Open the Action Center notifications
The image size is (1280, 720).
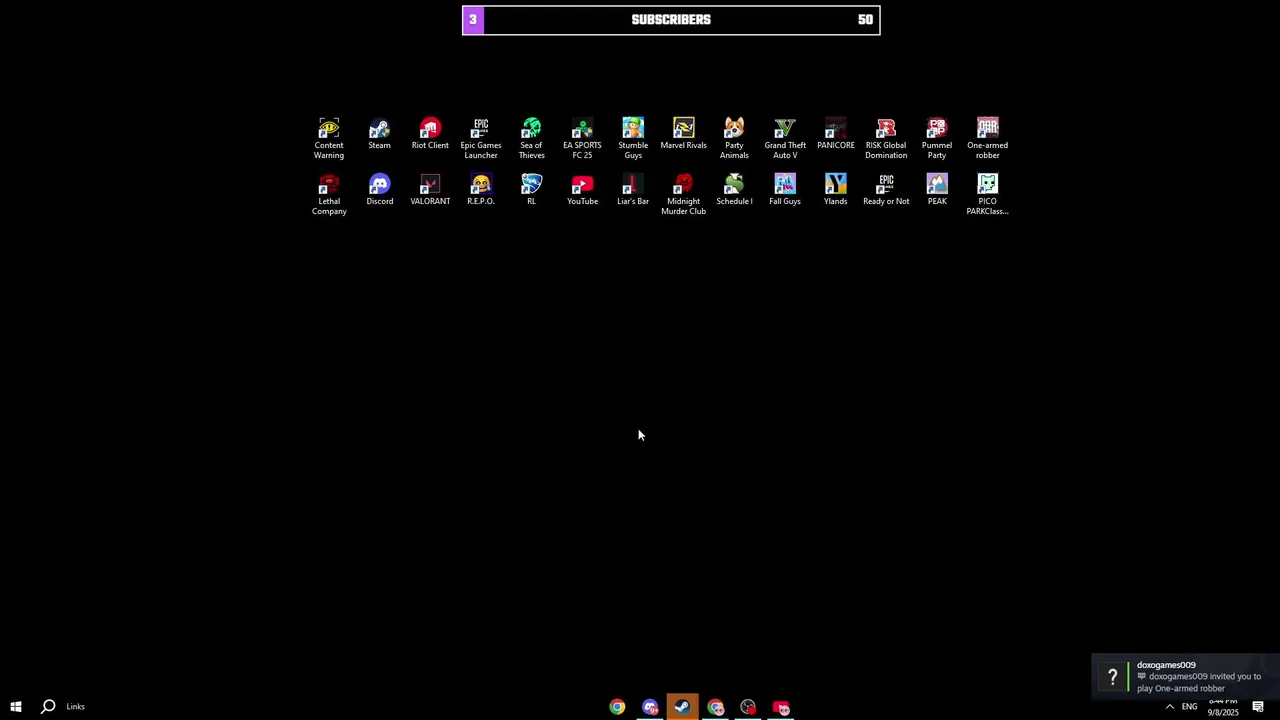(1258, 707)
